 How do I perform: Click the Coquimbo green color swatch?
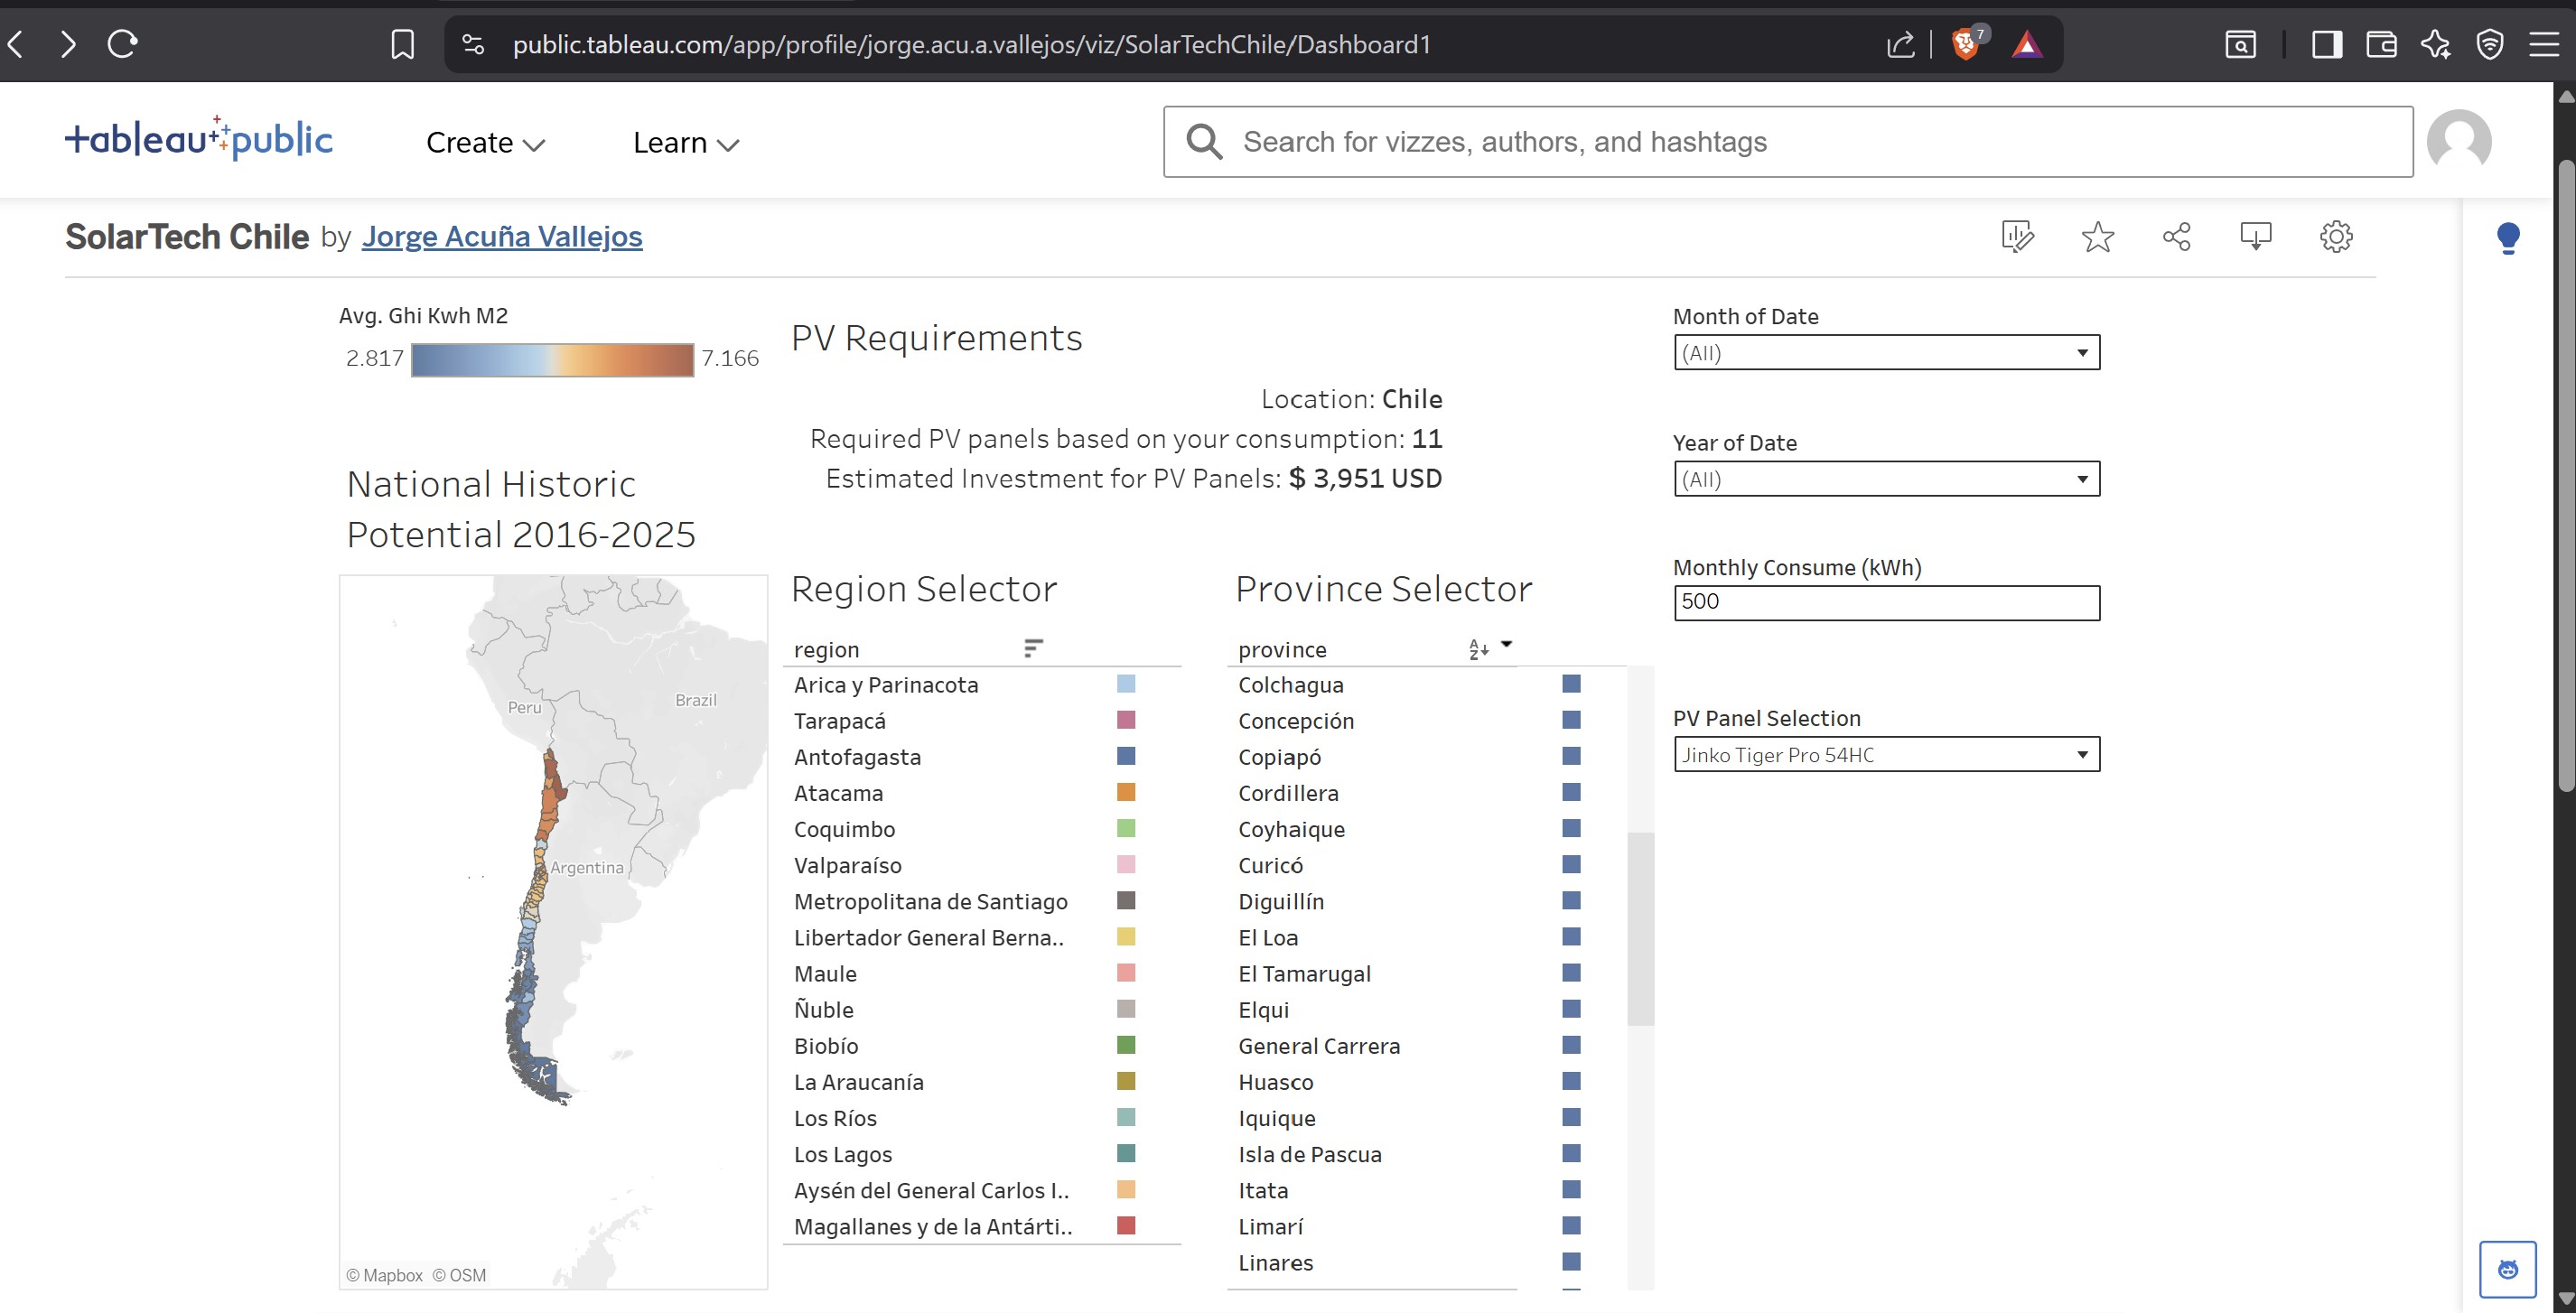click(x=1126, y=828)
